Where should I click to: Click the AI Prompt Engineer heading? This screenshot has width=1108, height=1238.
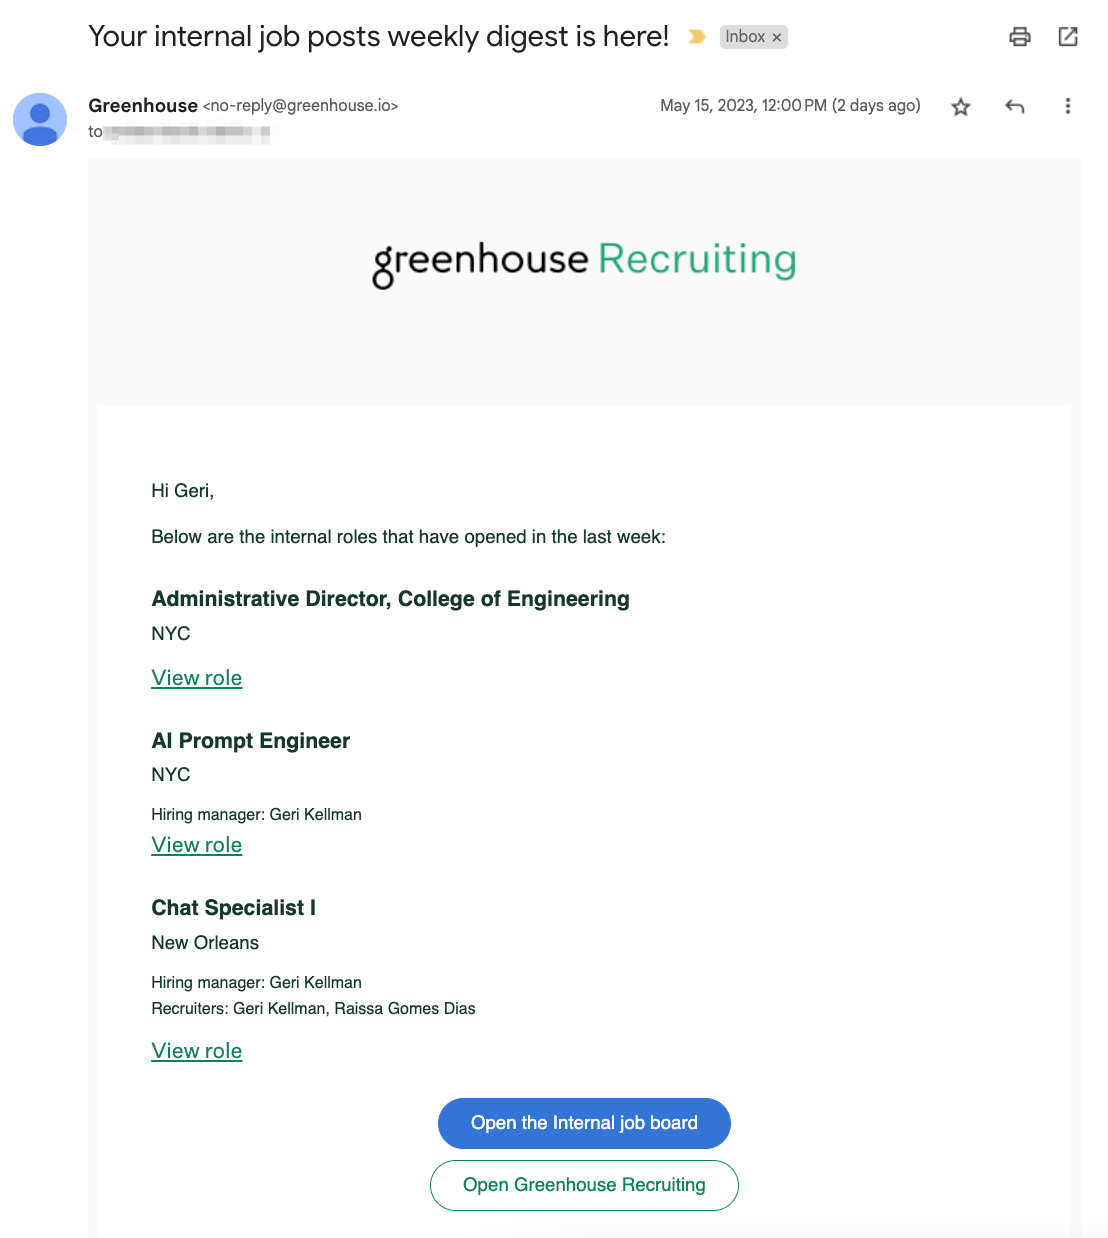(251, 741)
